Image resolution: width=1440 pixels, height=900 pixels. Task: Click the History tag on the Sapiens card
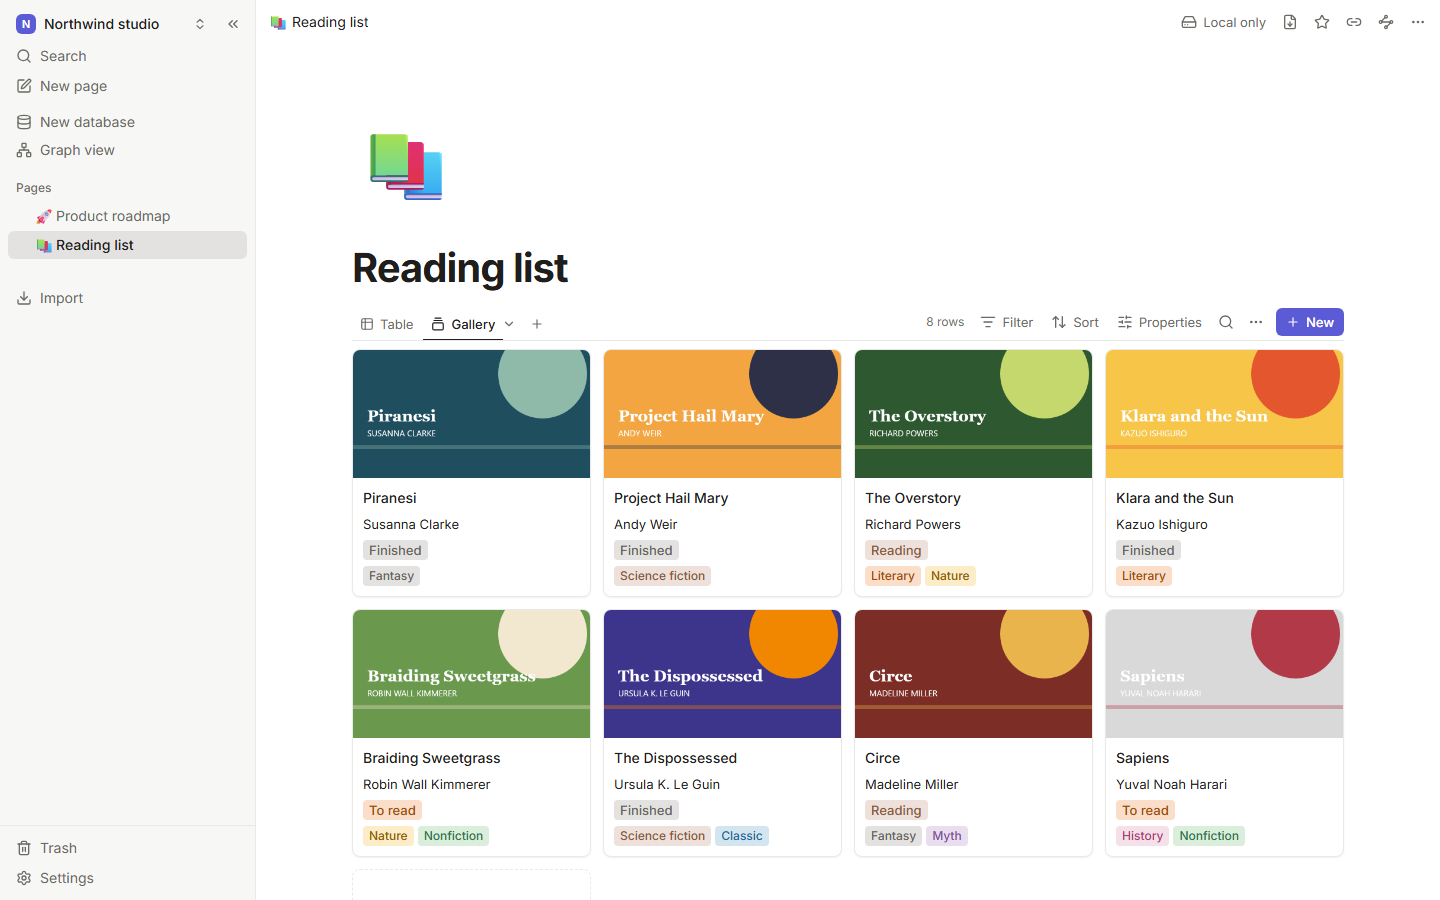[1142, 836]
